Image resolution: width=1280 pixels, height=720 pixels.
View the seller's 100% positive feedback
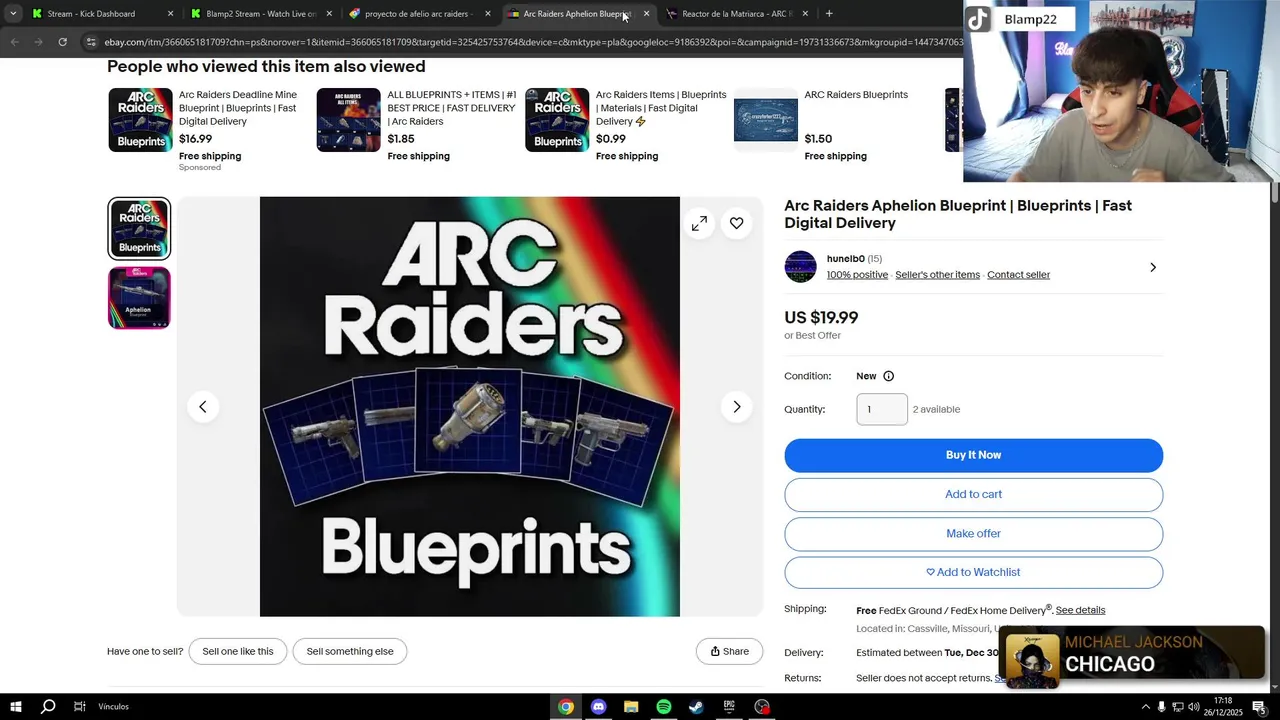click(857, 275)
